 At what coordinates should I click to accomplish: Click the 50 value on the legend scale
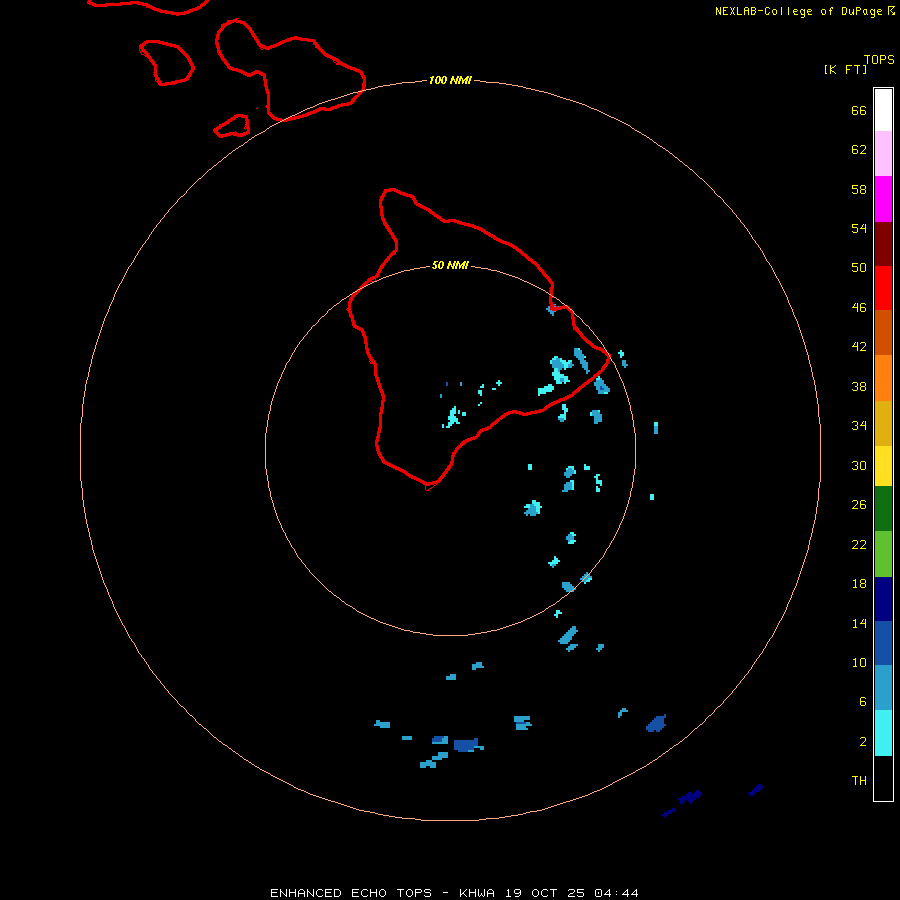[x=859, y=267]
